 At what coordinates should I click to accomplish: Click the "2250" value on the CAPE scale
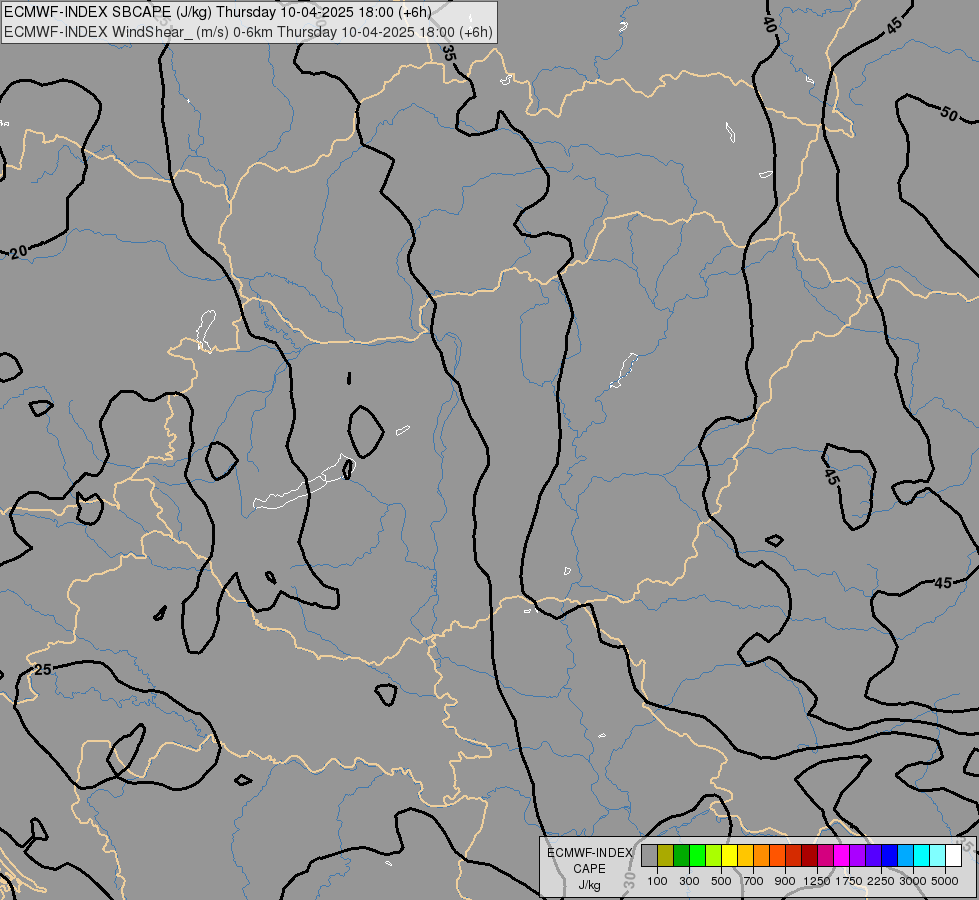pyautogui.click(x=881, y=881)
